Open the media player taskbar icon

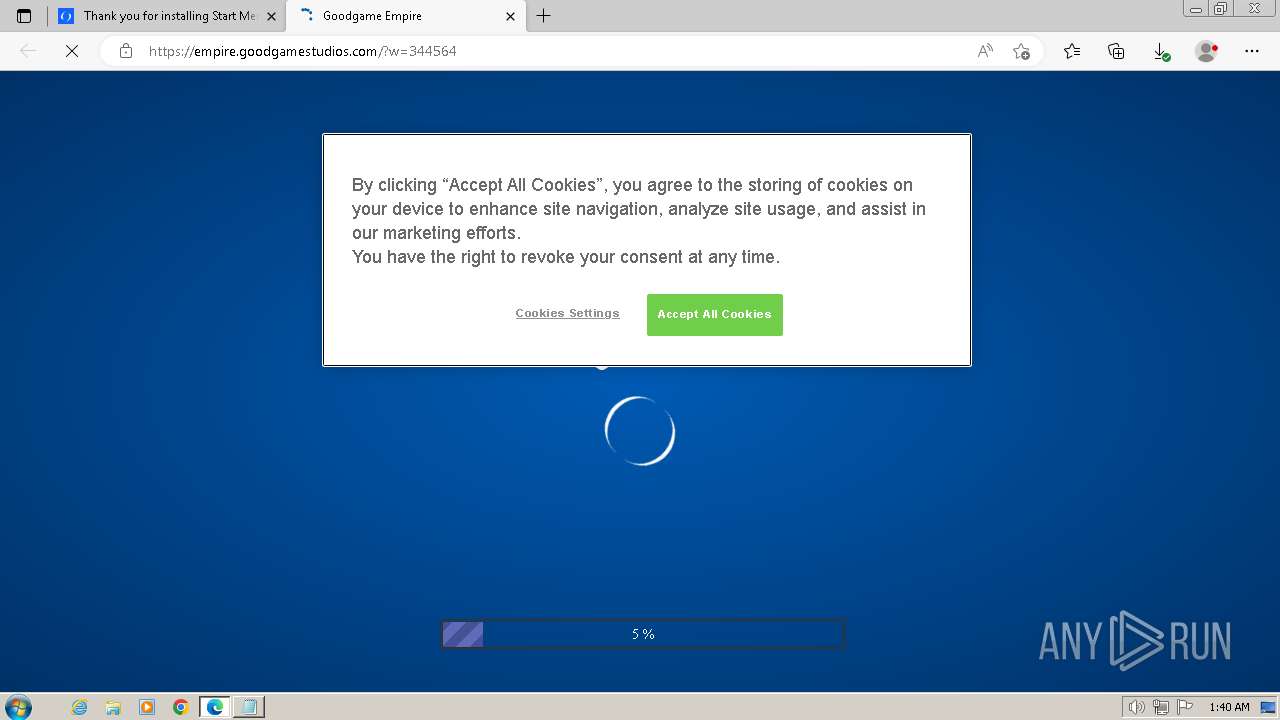(x=147, y=707)
